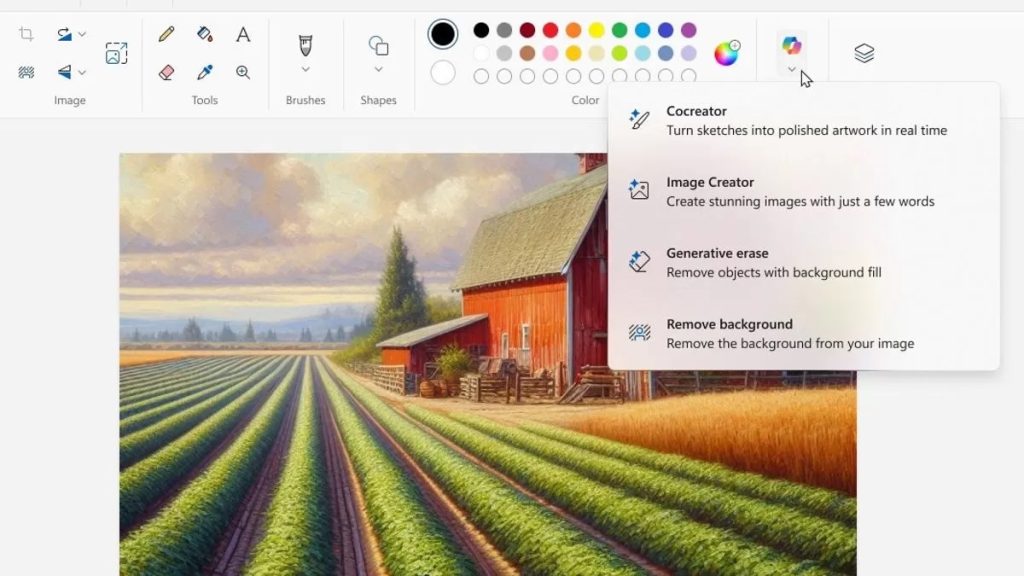Click the Resize image icon

tap(116, 53)
